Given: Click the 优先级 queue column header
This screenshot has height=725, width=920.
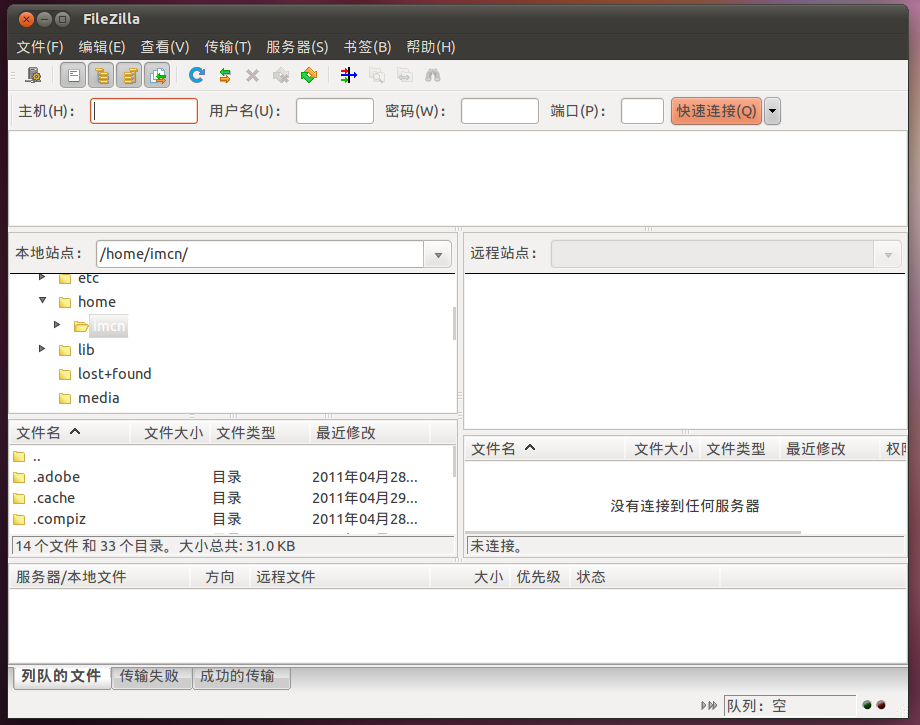Looking at the screenshot, I should point(539,577).
